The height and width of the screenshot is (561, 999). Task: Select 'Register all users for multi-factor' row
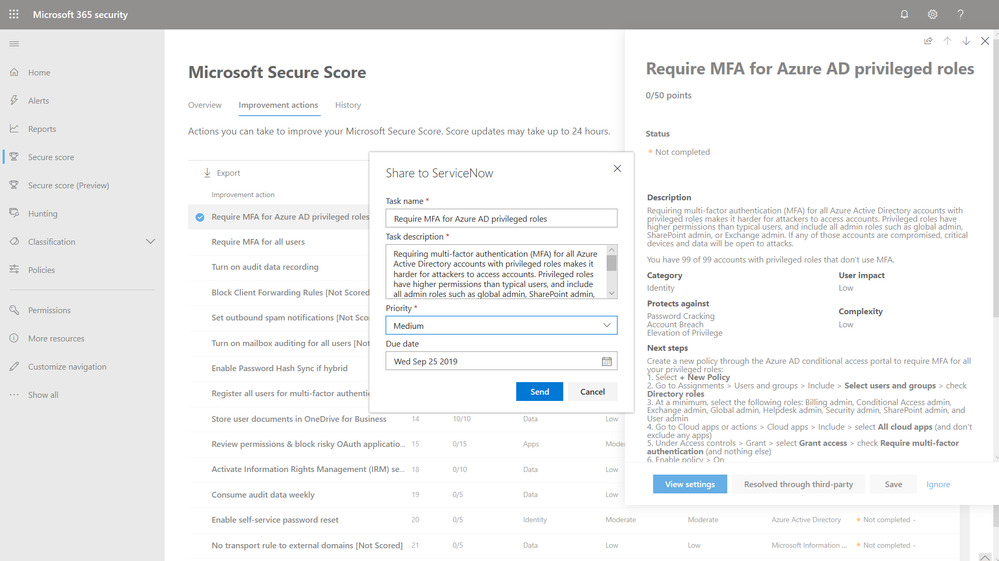tap(291, 394)
